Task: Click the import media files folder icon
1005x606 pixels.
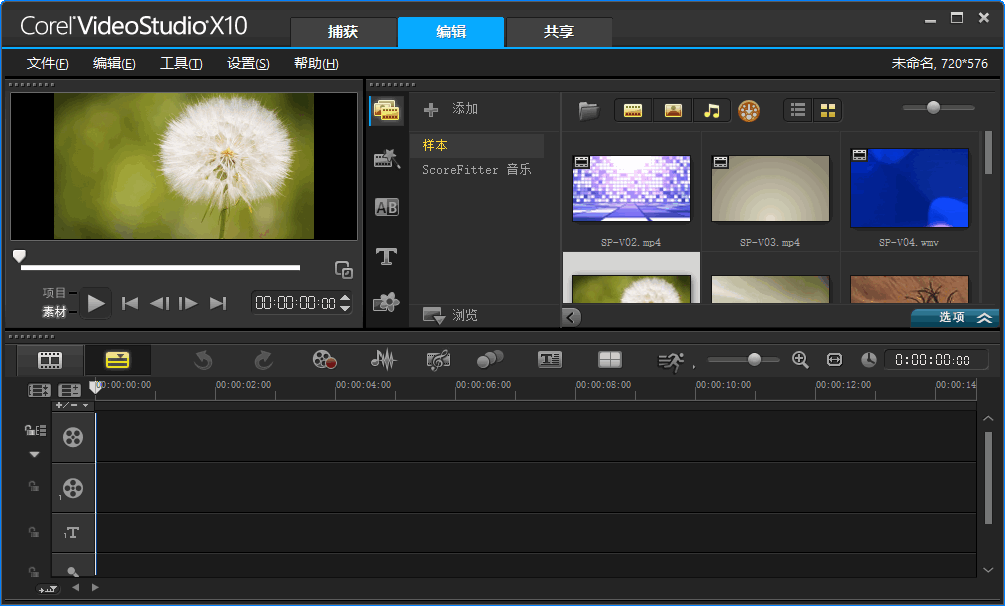Action: pyautogui.click(x=588, y=111)
